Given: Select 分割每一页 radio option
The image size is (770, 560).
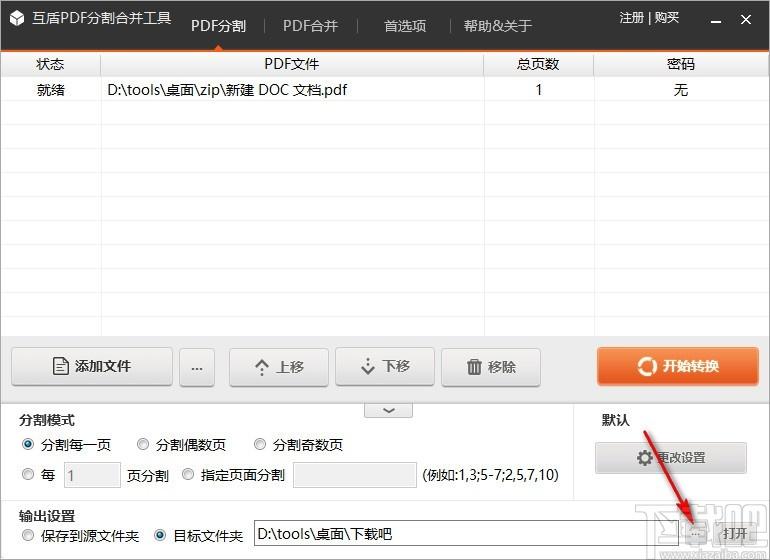Looking at the screenshot, I should coord(28,445).
